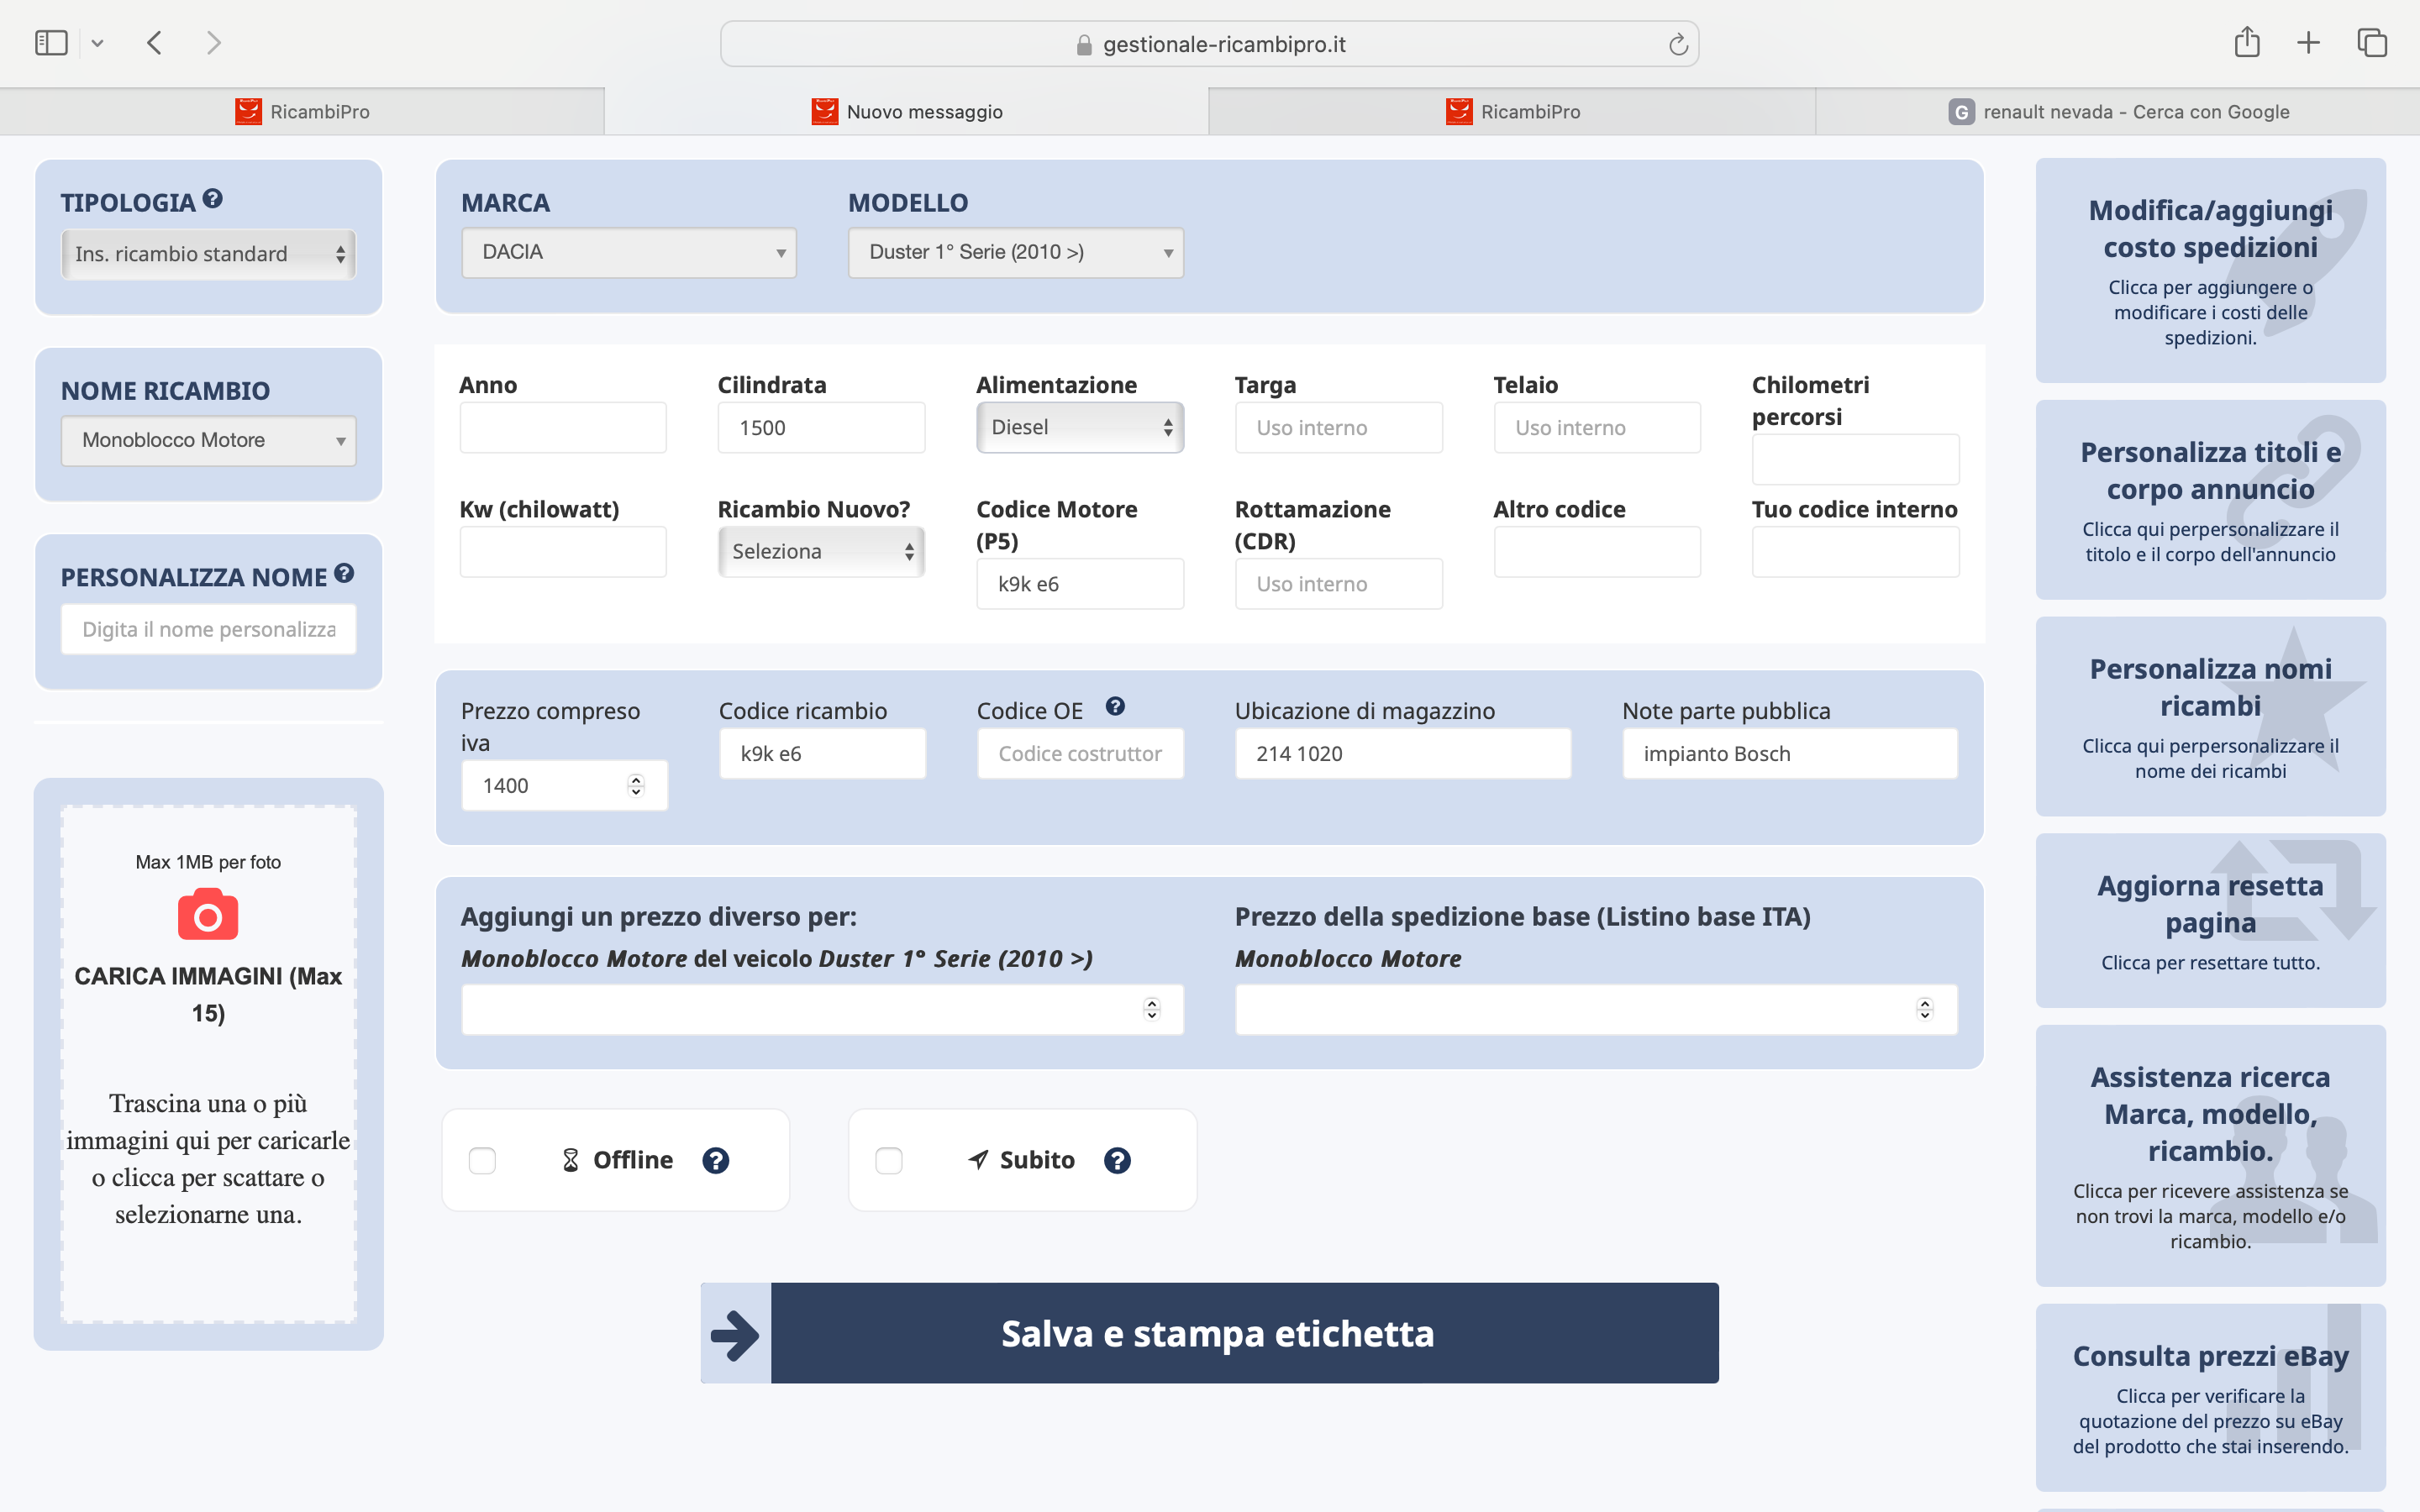Open the Alimentazione dropdown showing Diesel
2420x1512 pixels.
1080,427
